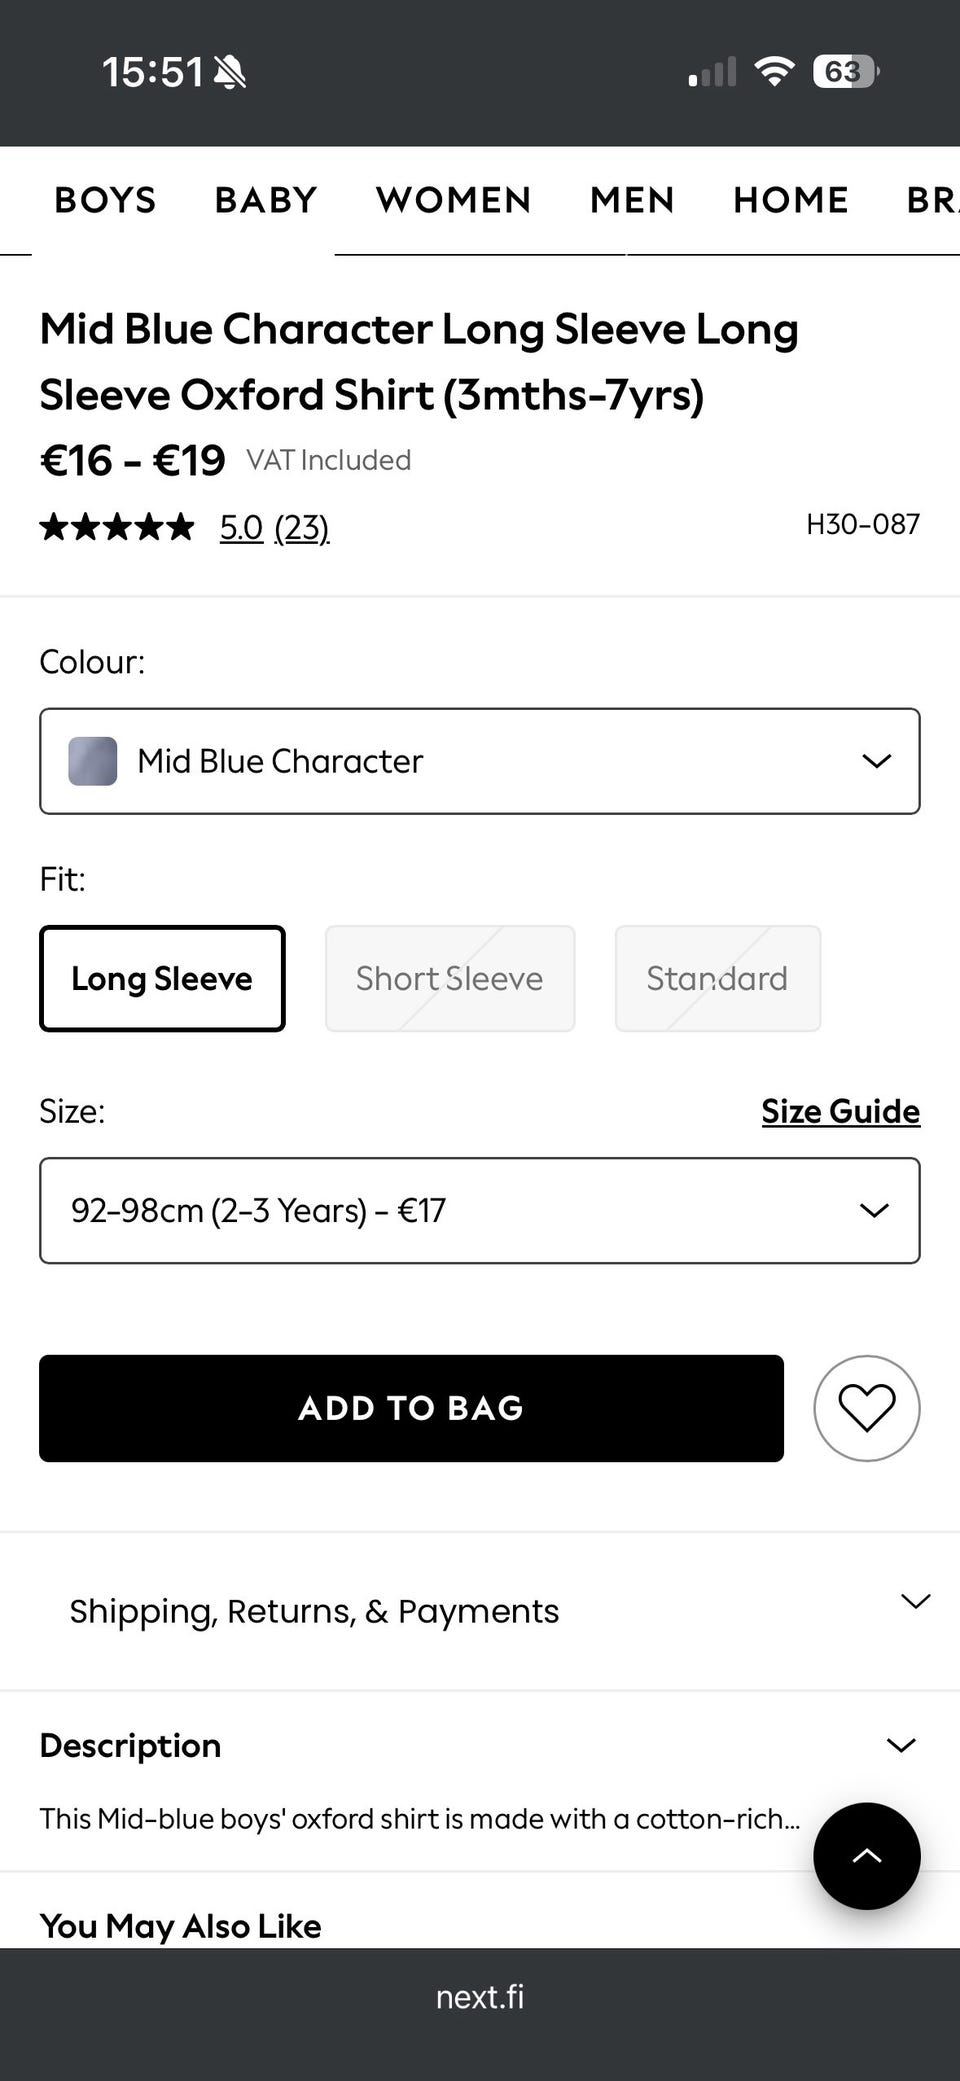
Task: Click the Mid Blue Character colour swatch
Action: (x=93, y=761)
